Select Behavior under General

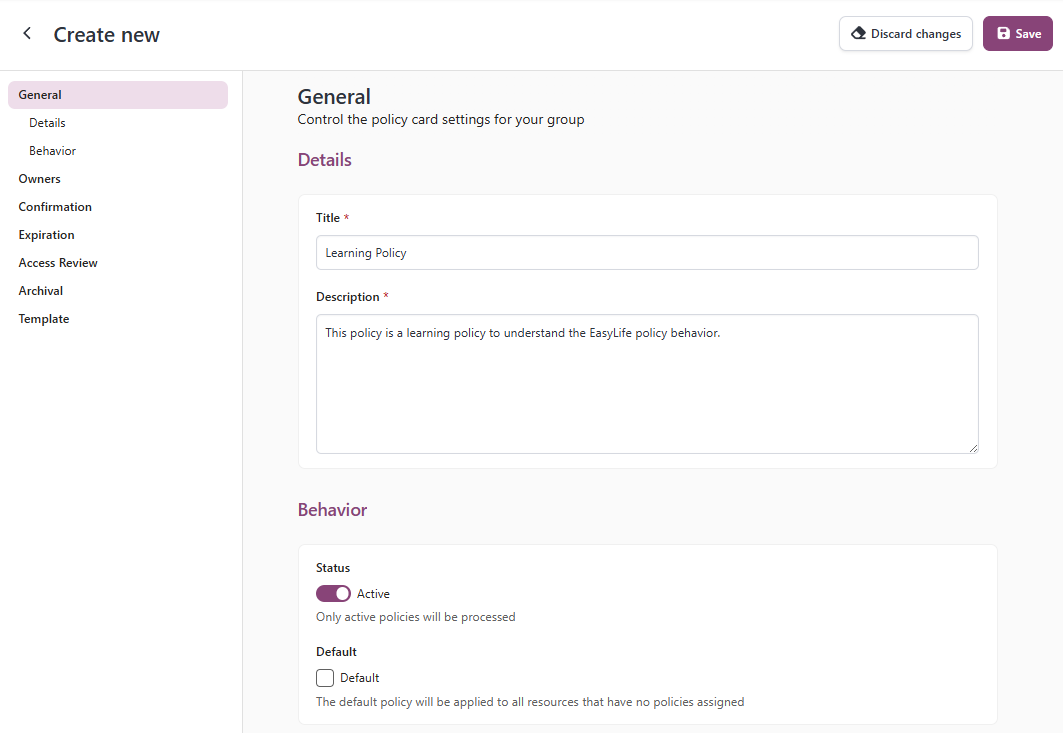click(x=51, y=150)
